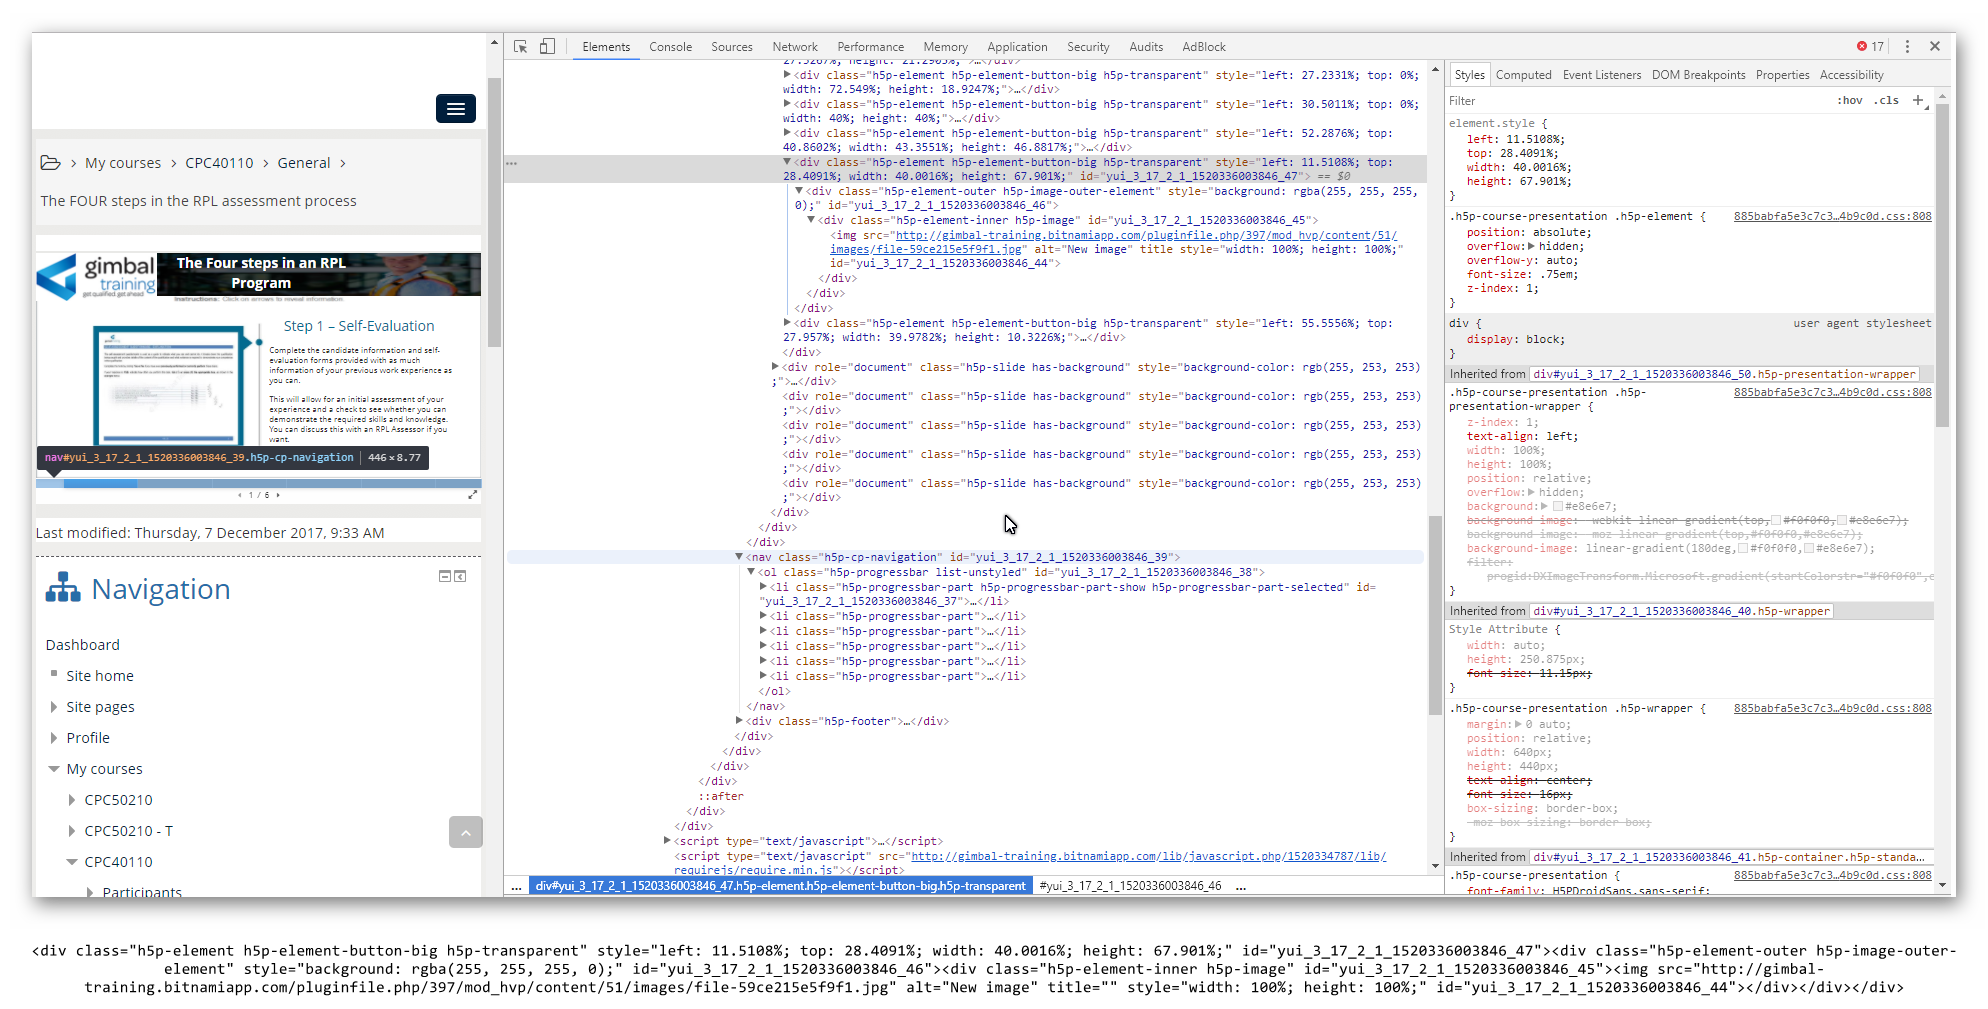Open the Network tab
1988x1009 pixels.
795,47
